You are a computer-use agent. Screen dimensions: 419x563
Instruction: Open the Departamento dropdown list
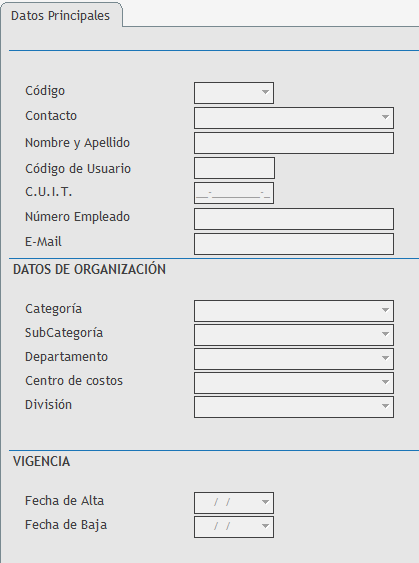coord(385,358)
